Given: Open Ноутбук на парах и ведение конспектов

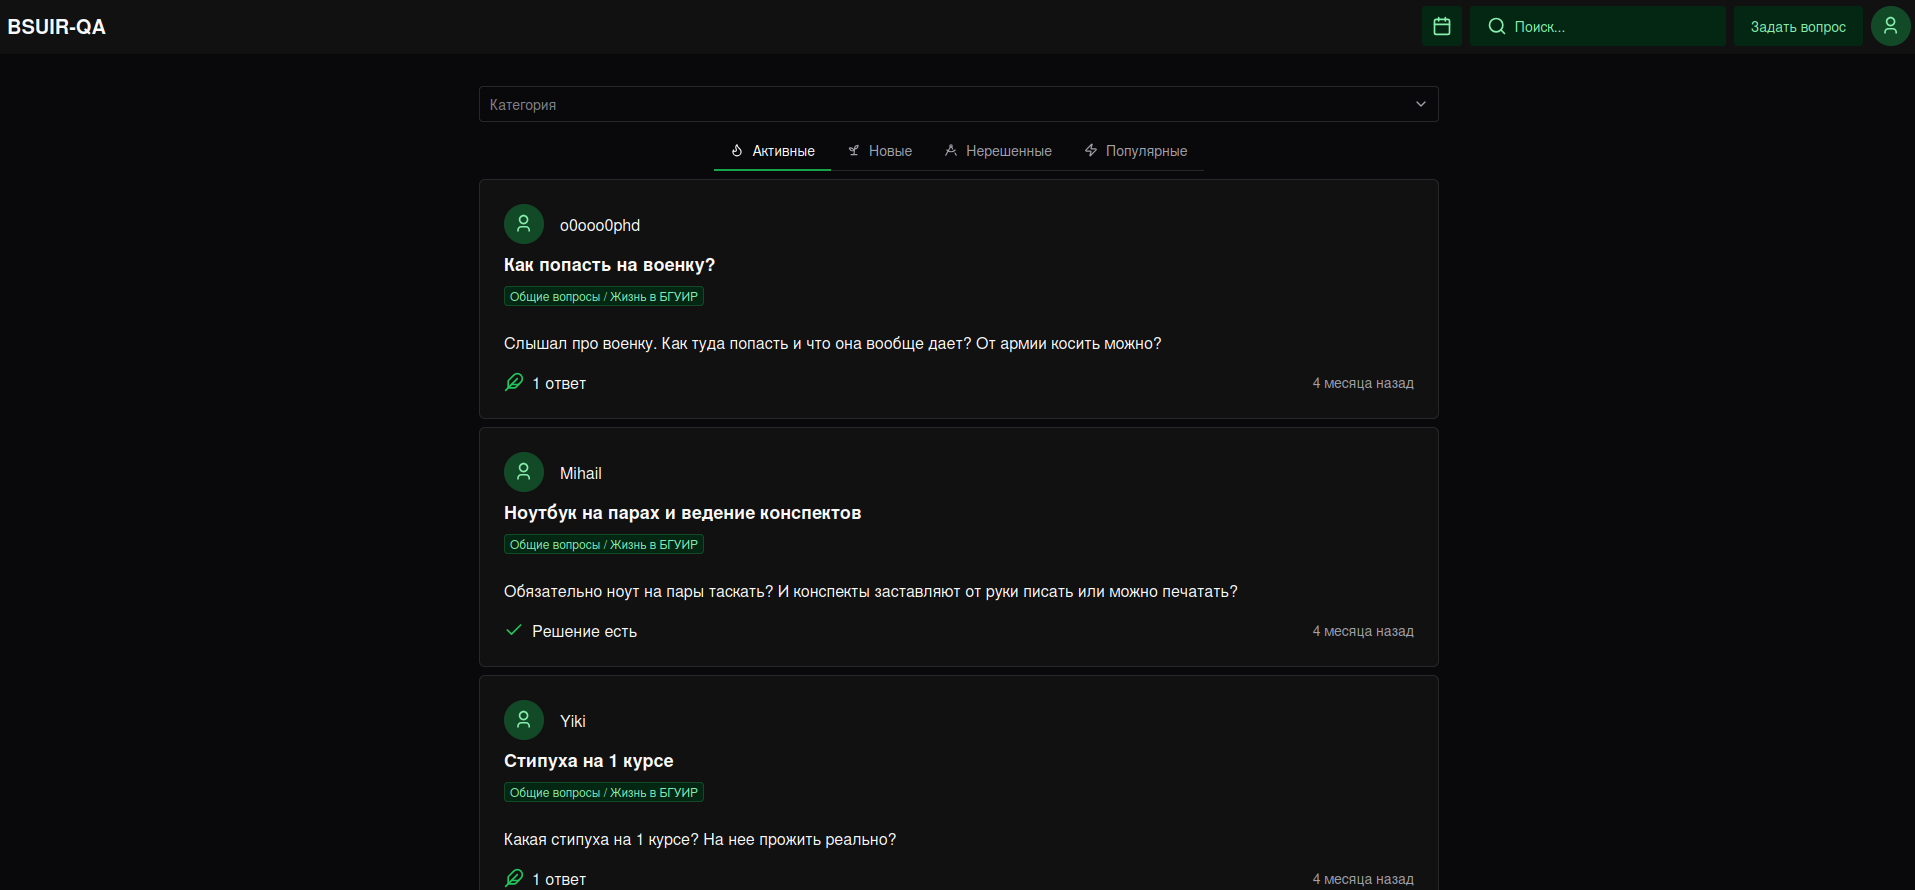Looking at the screenshot, I should [682, 513].
